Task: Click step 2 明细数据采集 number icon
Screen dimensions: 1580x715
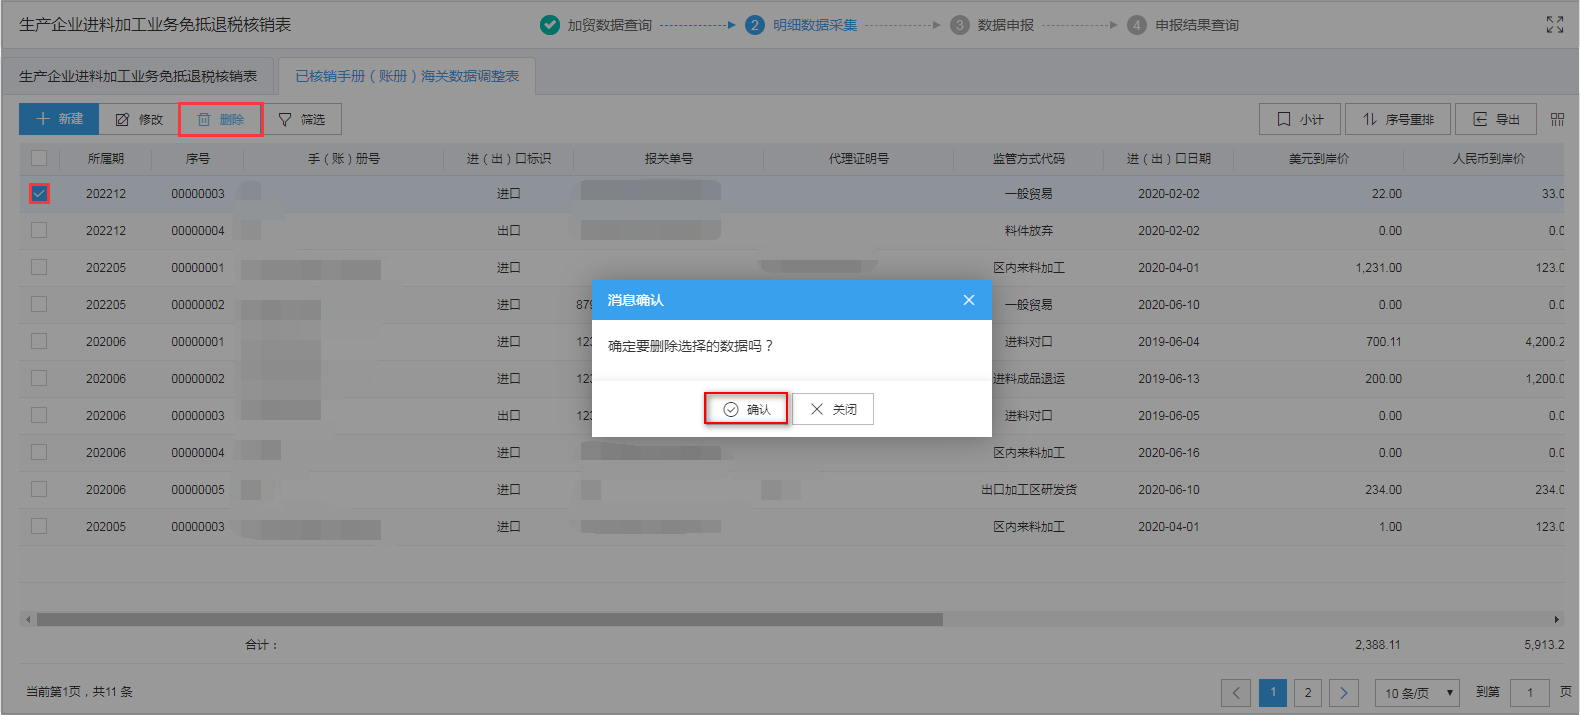Action: pos(755,25)
